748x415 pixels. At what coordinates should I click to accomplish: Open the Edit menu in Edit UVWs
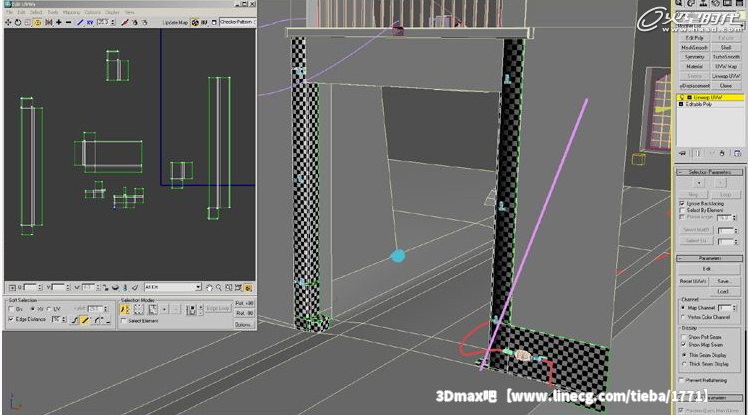pyautogui.click(x=21, y=12)
